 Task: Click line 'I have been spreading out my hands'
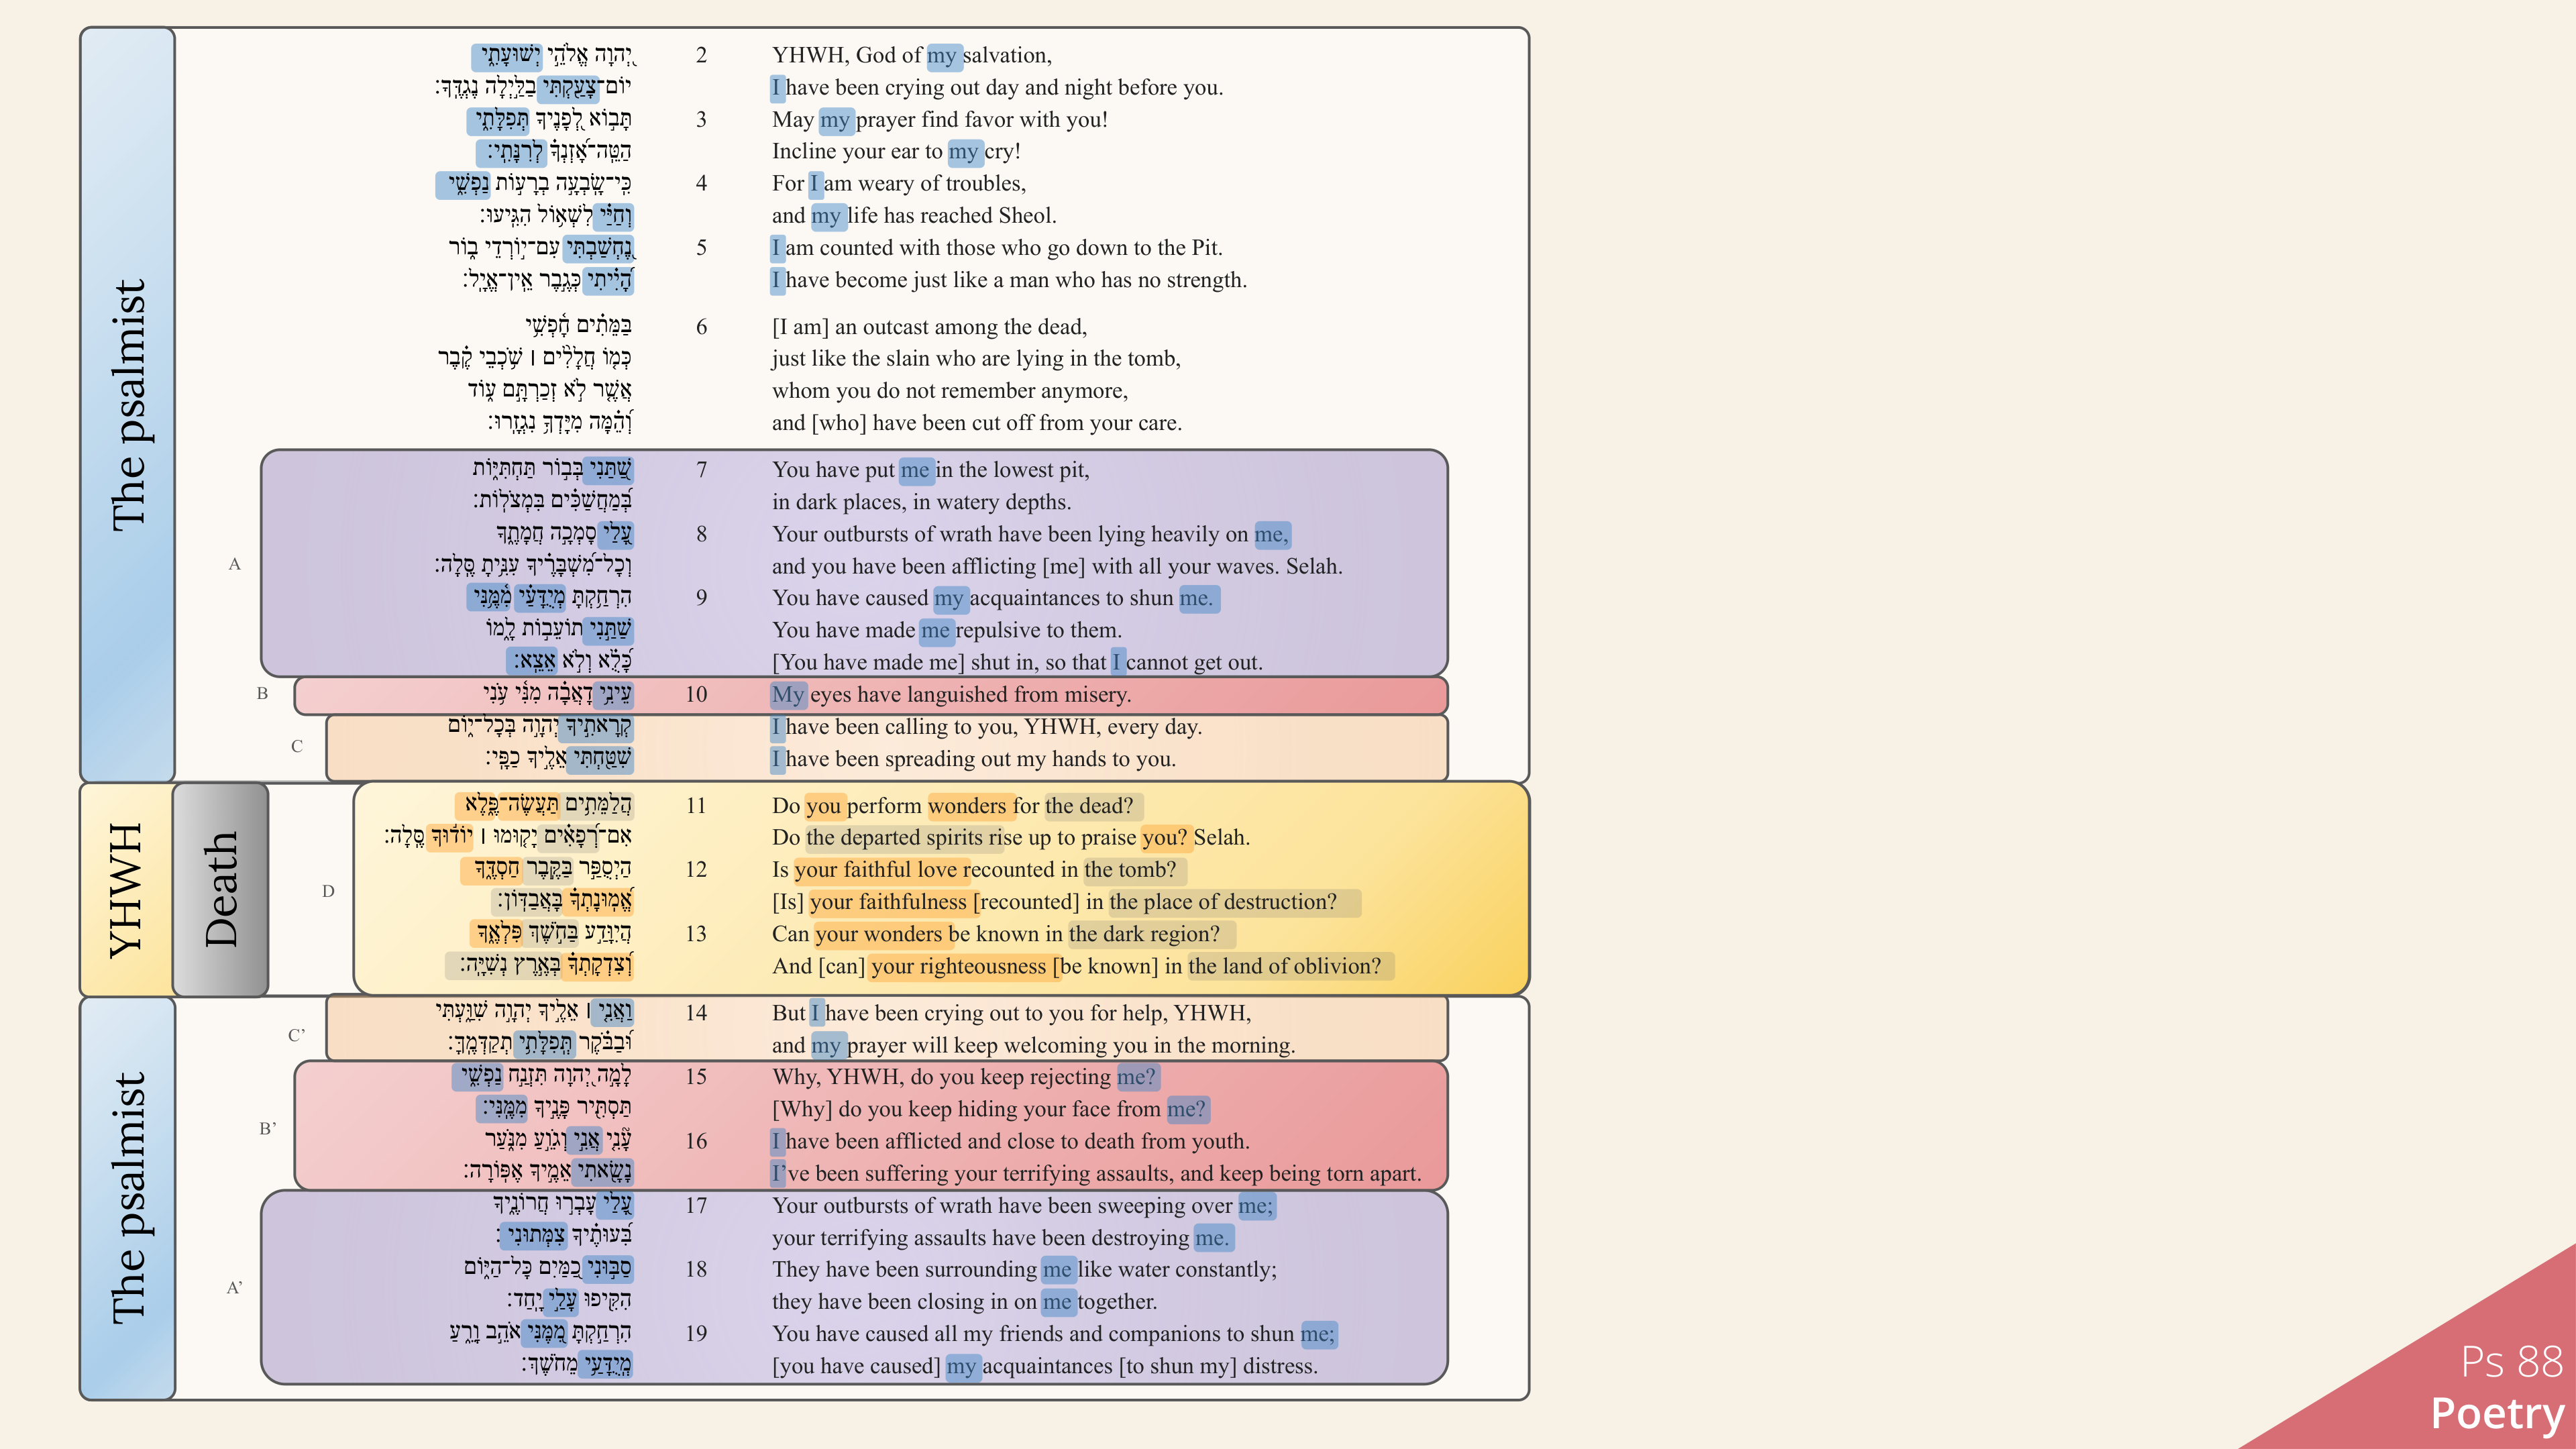click(973, 759)
